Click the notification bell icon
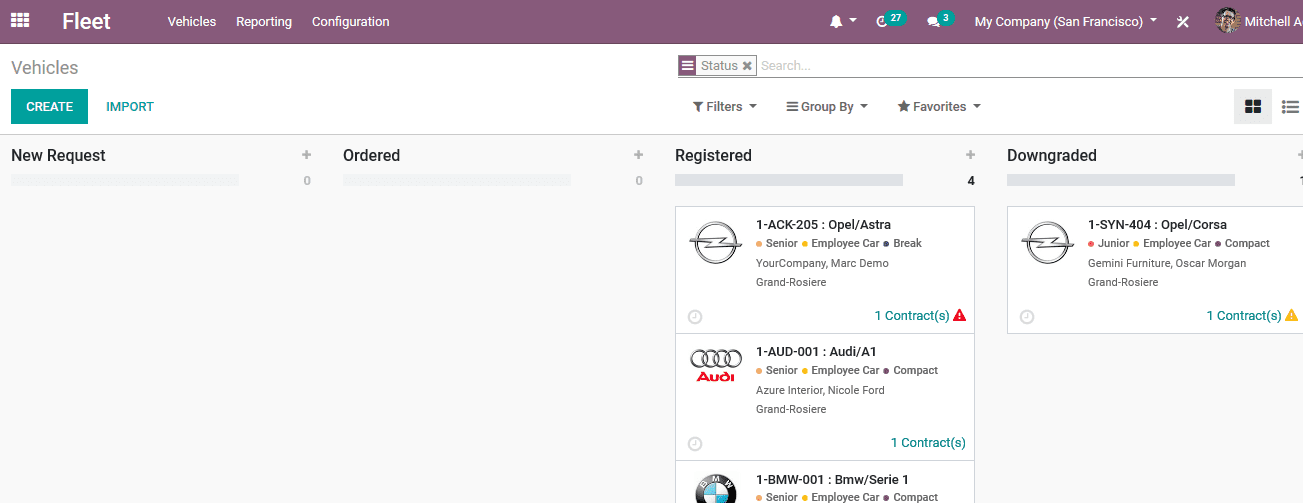1303x503 pixels. (x=836, y=21)
